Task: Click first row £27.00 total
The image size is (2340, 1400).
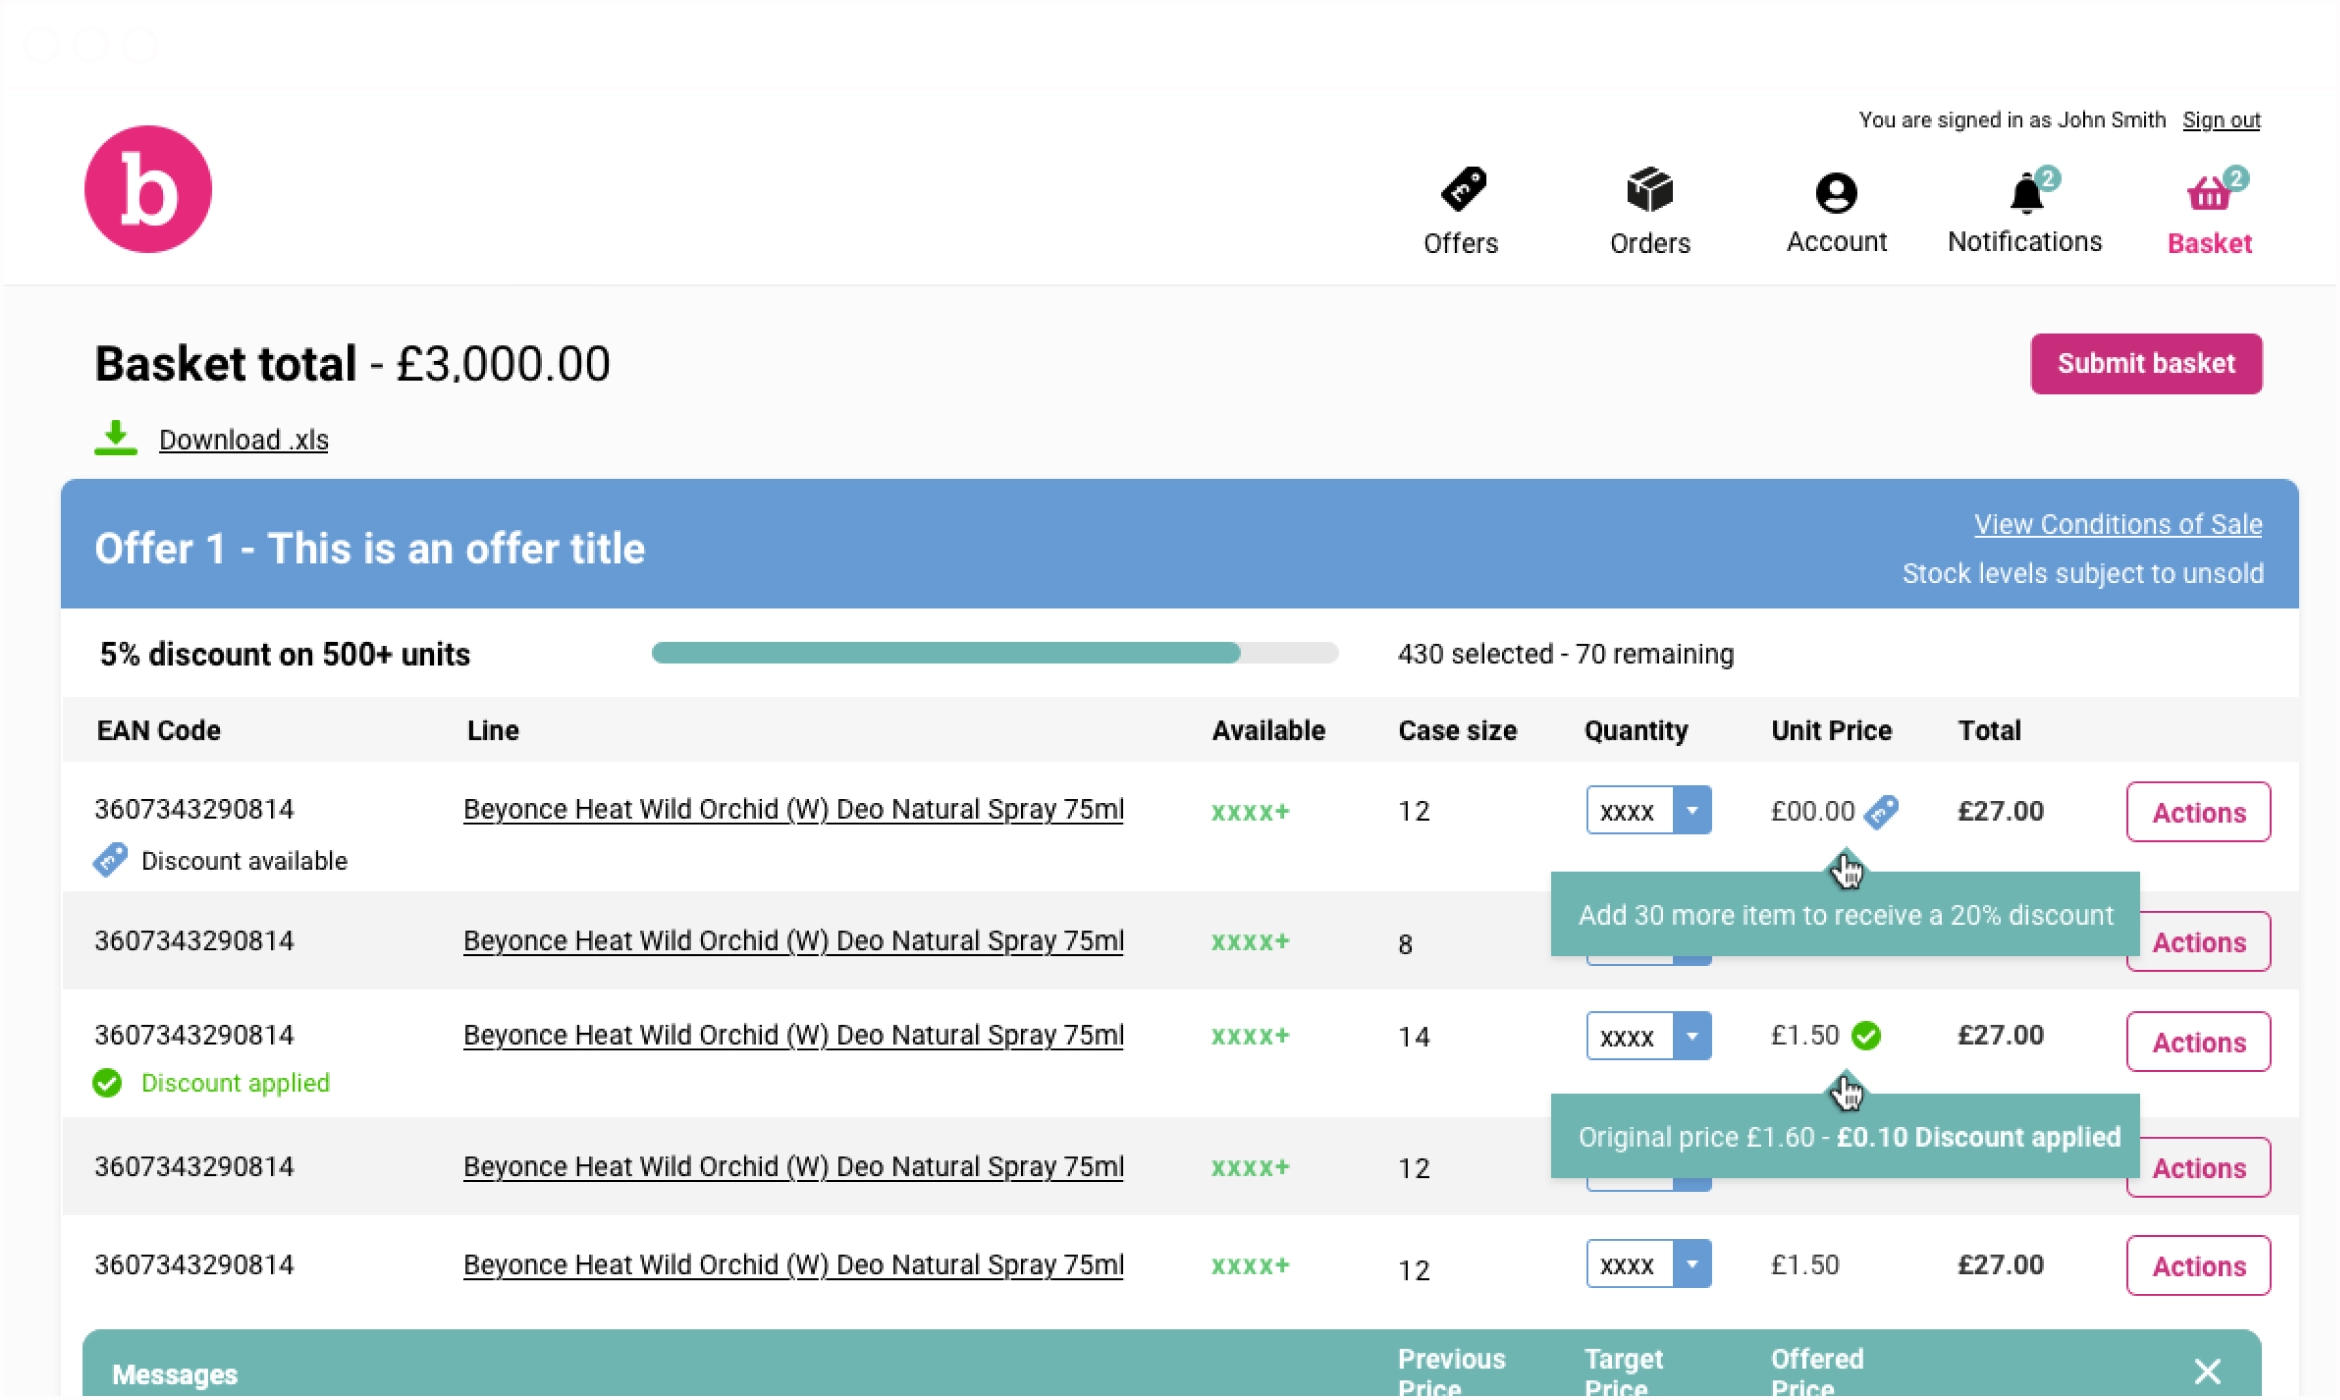Action: (x=2000, y=812)
